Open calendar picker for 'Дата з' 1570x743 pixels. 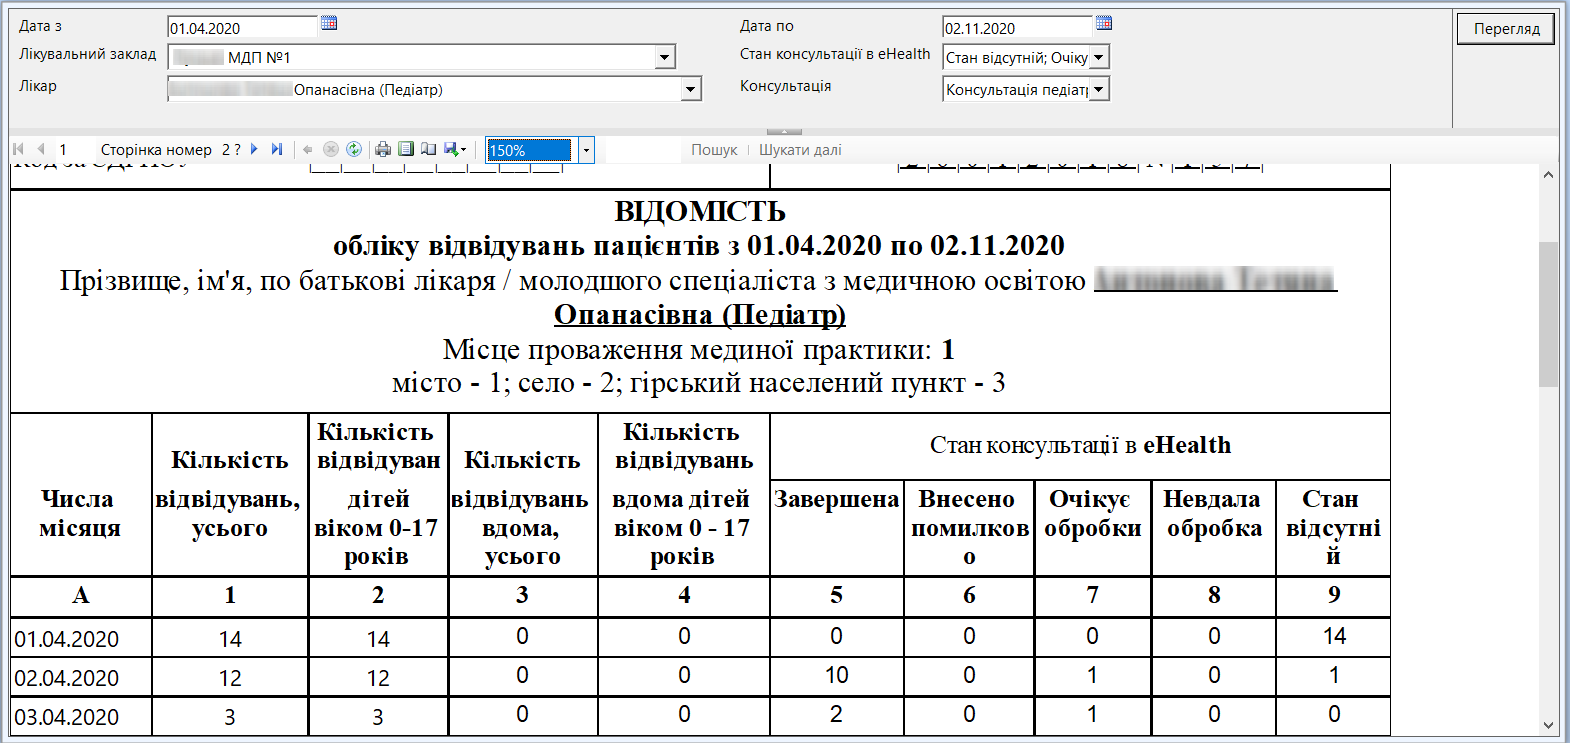[x=329, y=23]
